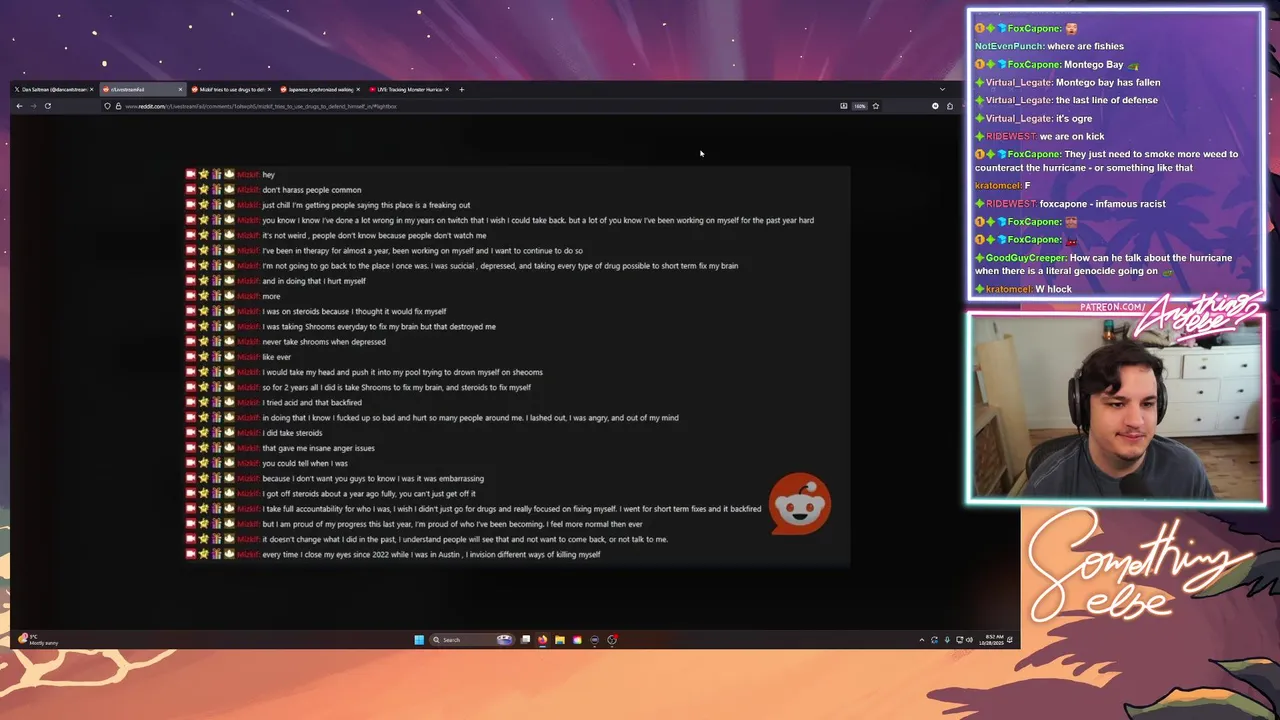The image size is (1280, 720).
Task: Click the chat line 'never take shrooms when depressed'
Action: click(x=323, y=342)
